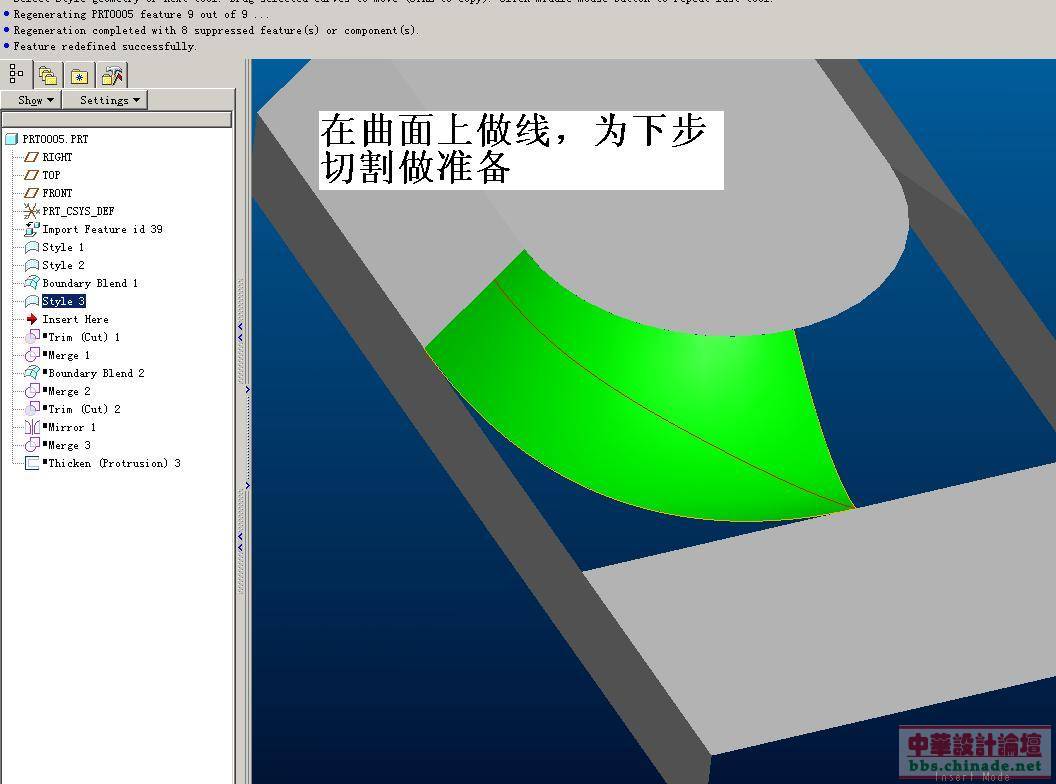Open the Connections tools tab
The image size is (1056, 784).
pos(112,75)
